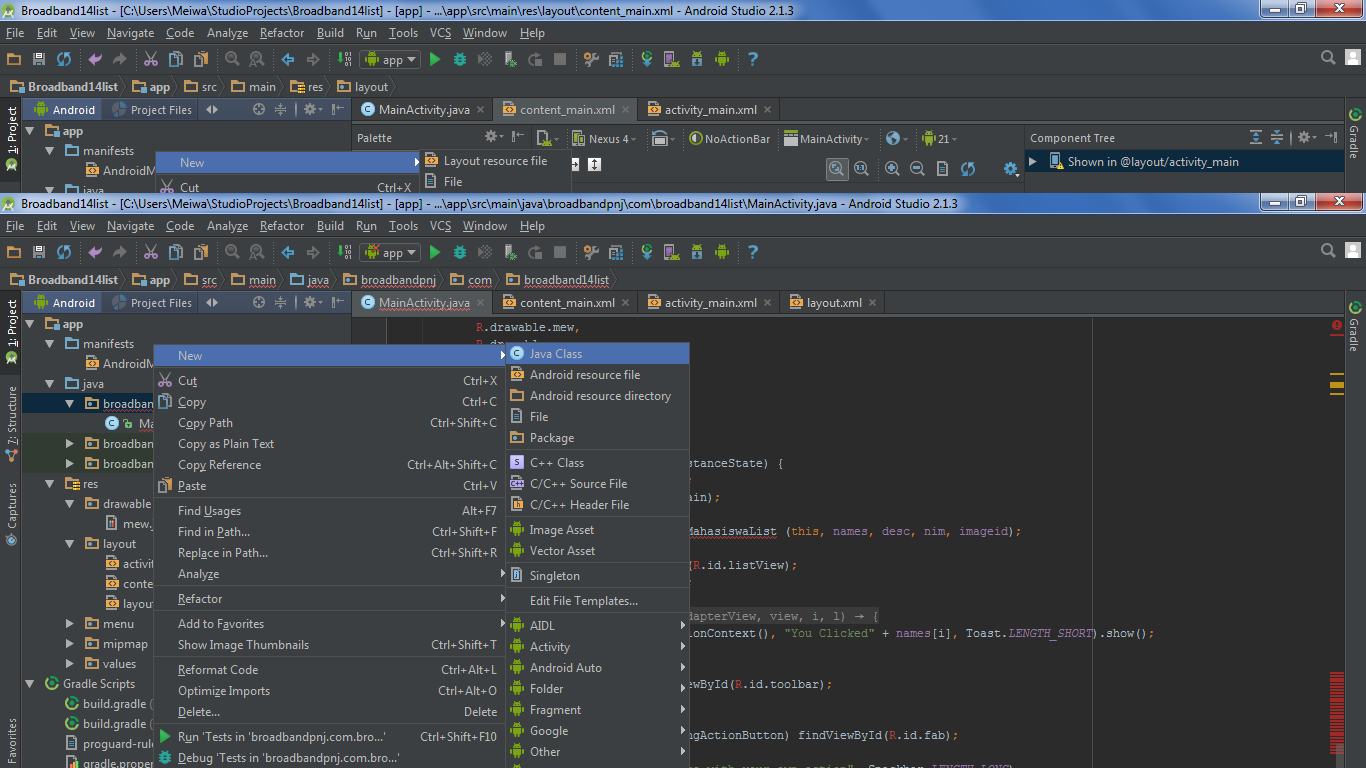Click the Project Structure icon in the front window toolbar
1366x768 pixels.
(x=616, y=253)
